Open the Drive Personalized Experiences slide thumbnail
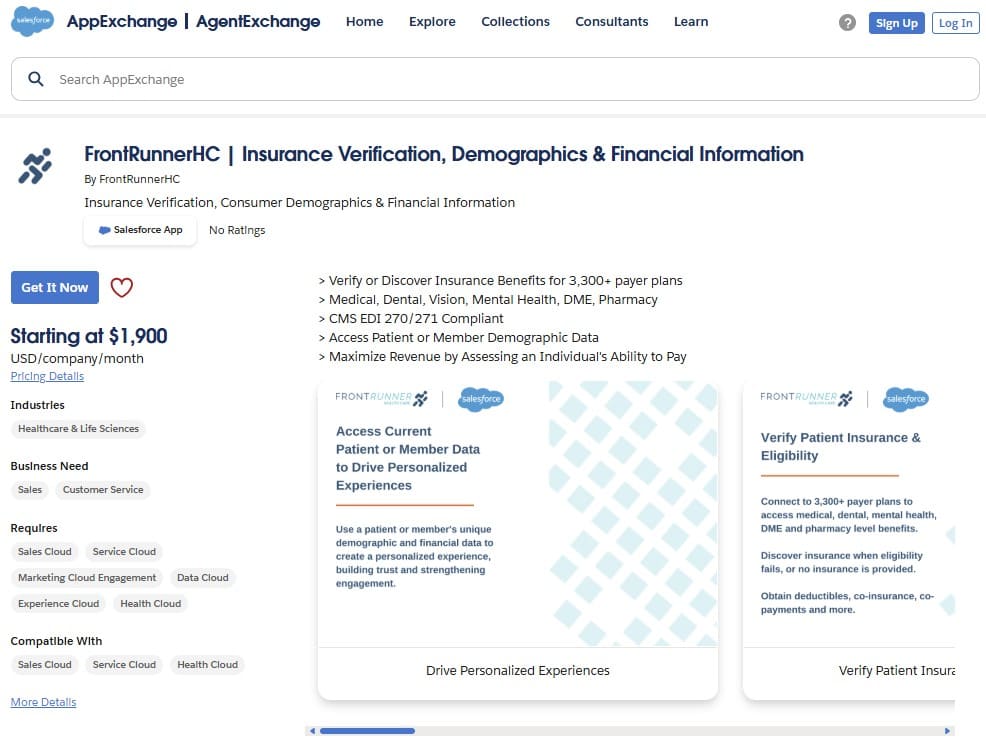Viewport: 986px width, 743px height. [x=518, y=514]
